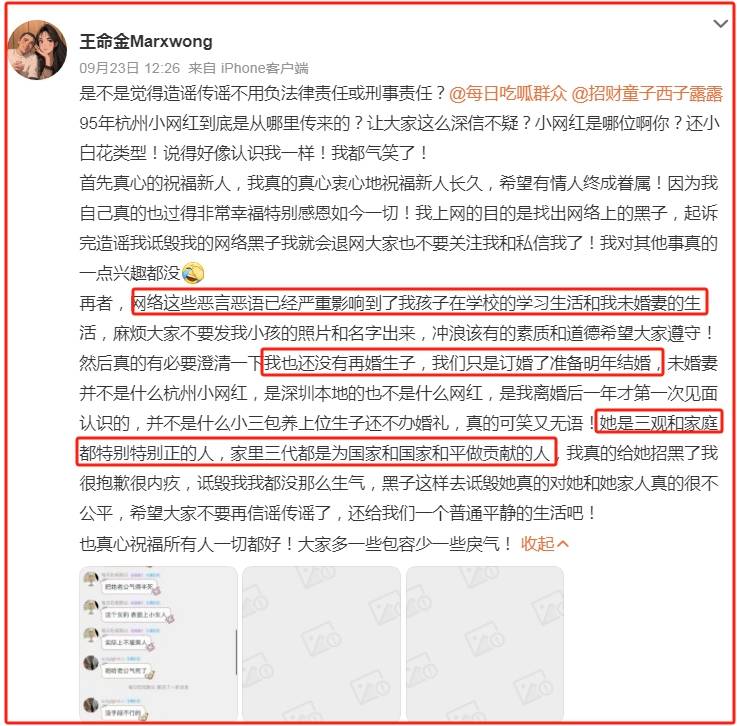737x726 pixels.
Task: Click highlighted phrase 她是三观和家庭
Action: pos(659,422)
